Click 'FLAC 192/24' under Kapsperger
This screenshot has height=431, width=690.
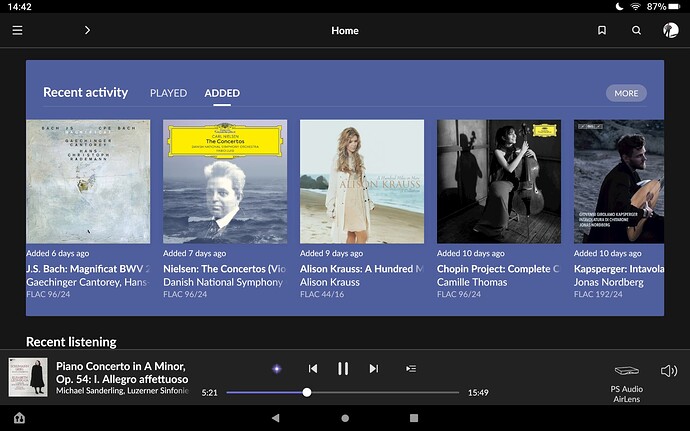click(x=598, y=295)
